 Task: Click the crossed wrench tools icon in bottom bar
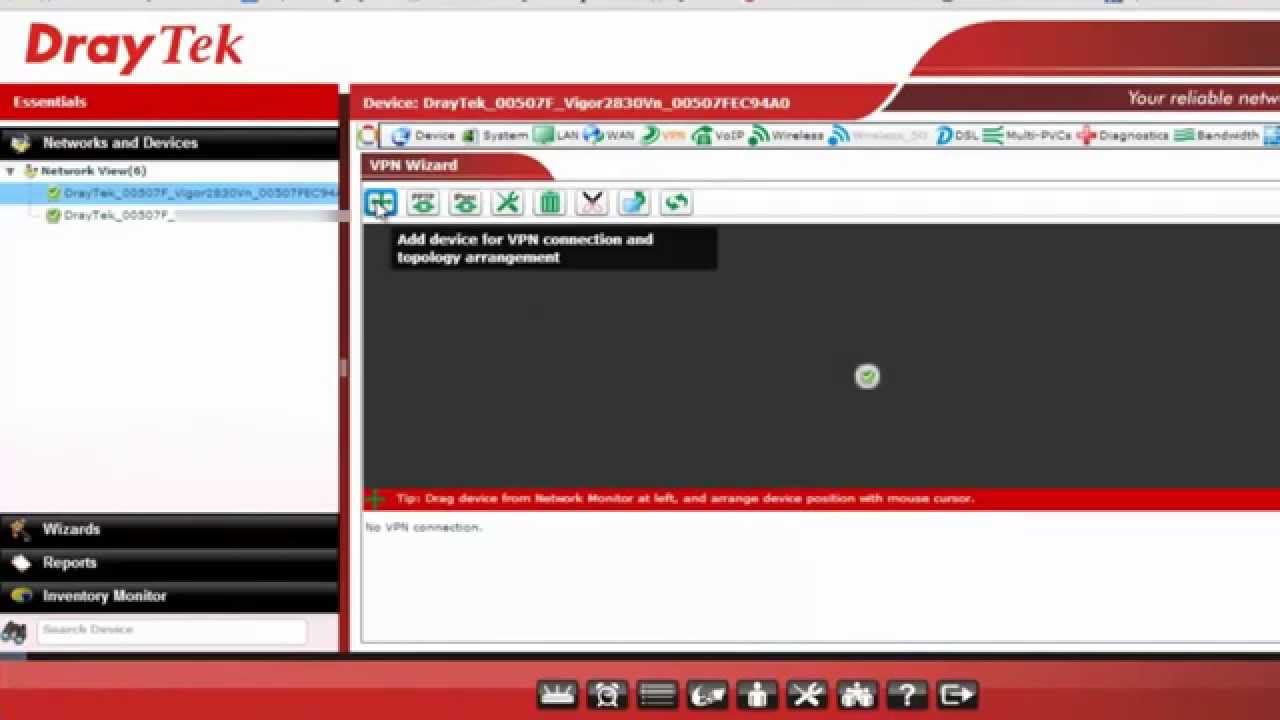coord(807,694)
